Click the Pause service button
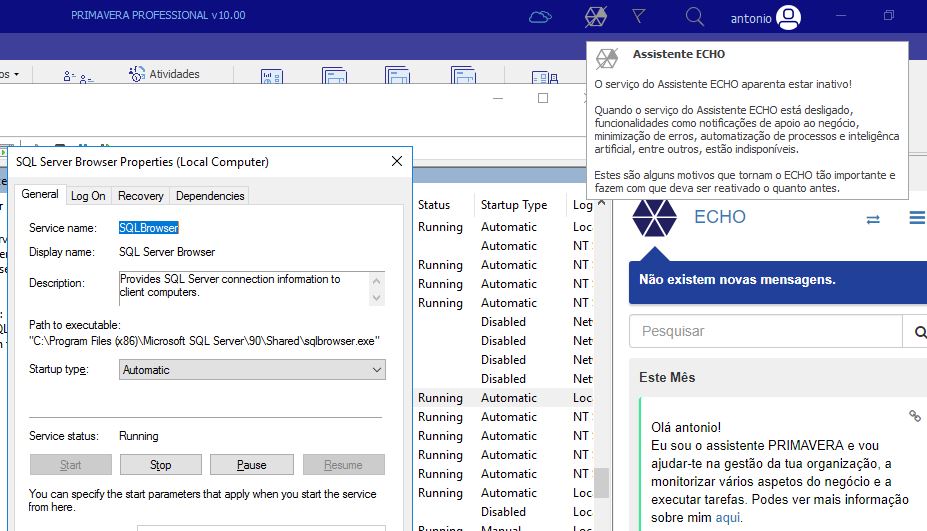 252,465
